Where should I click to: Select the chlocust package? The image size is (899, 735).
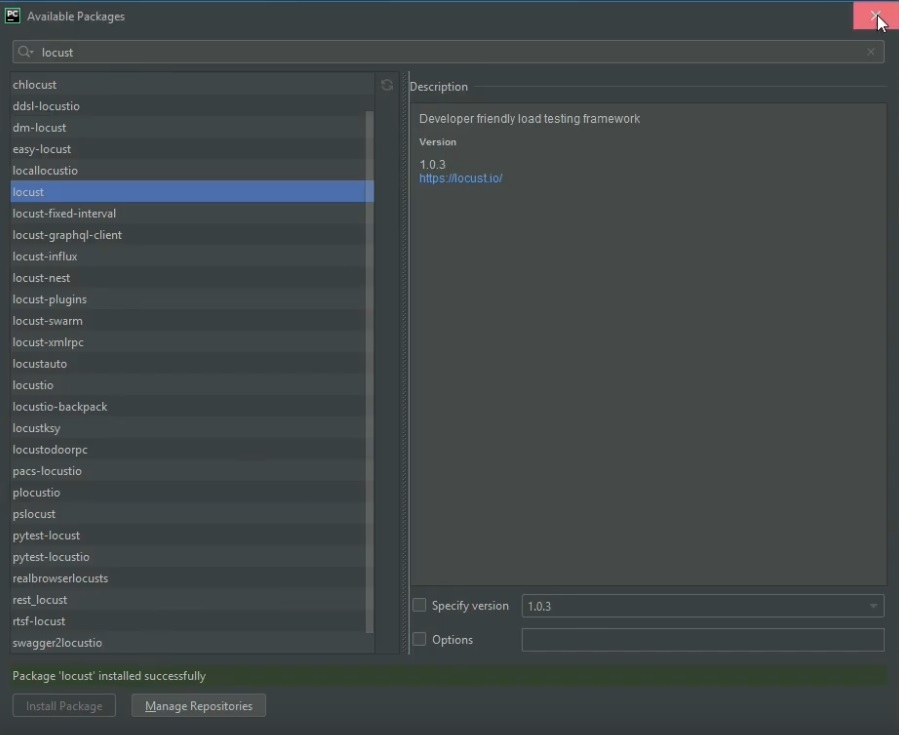[192, 85]
